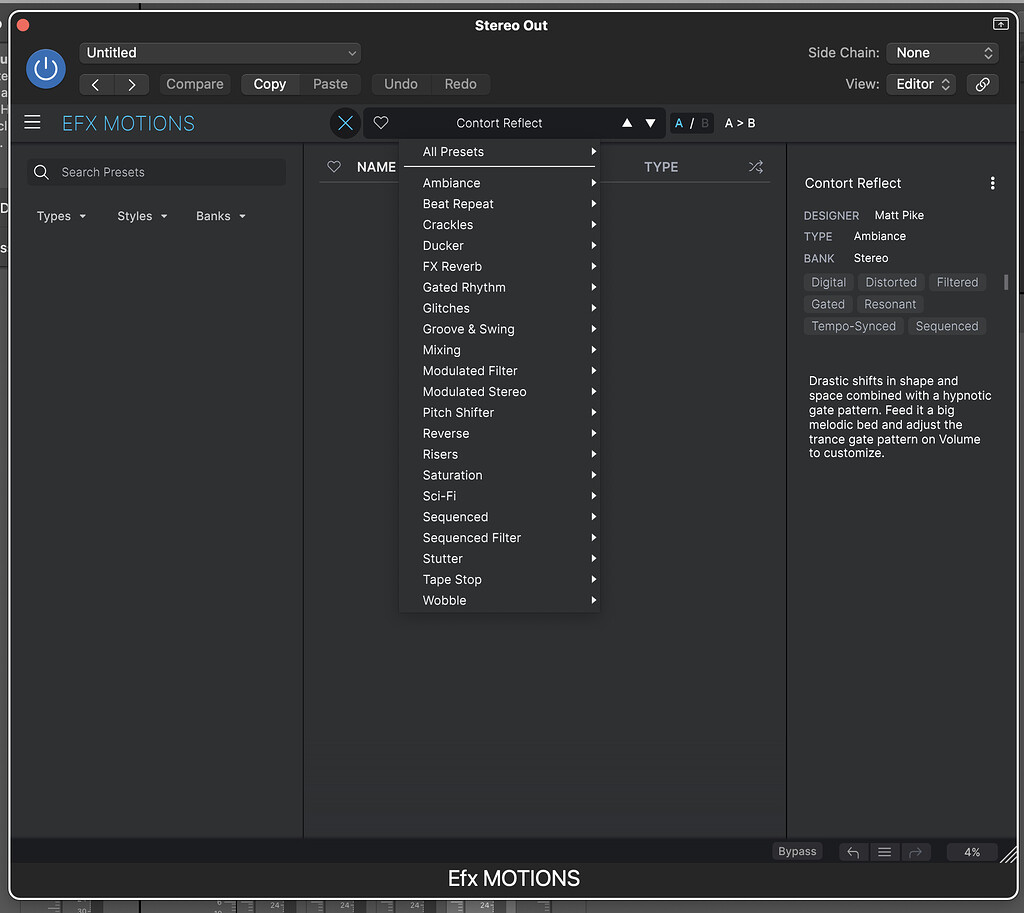The image size is (1024, 913).
Task: Click the Tempo-Synced style tag
Action: 854,326
